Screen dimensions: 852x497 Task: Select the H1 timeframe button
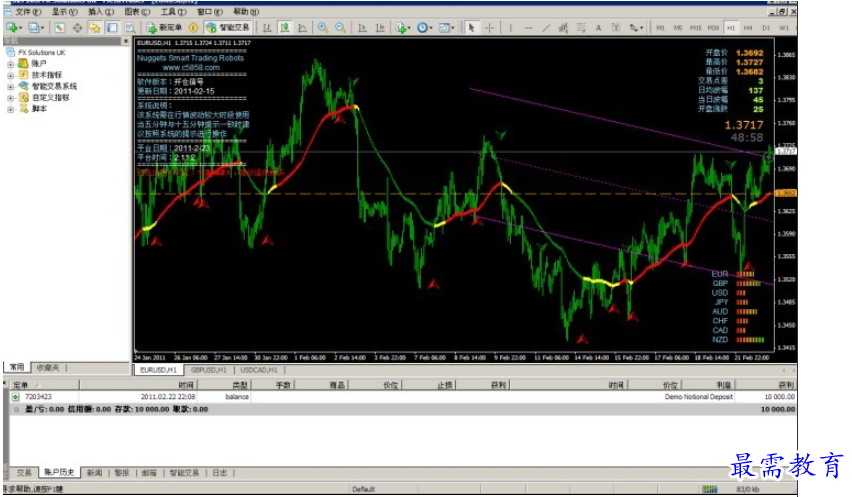(x=731, y=27)
